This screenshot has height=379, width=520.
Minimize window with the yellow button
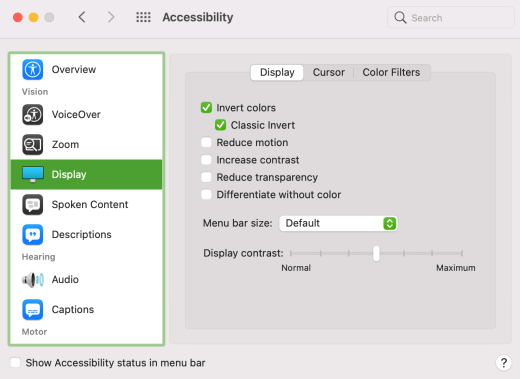[x=33, y=17]
